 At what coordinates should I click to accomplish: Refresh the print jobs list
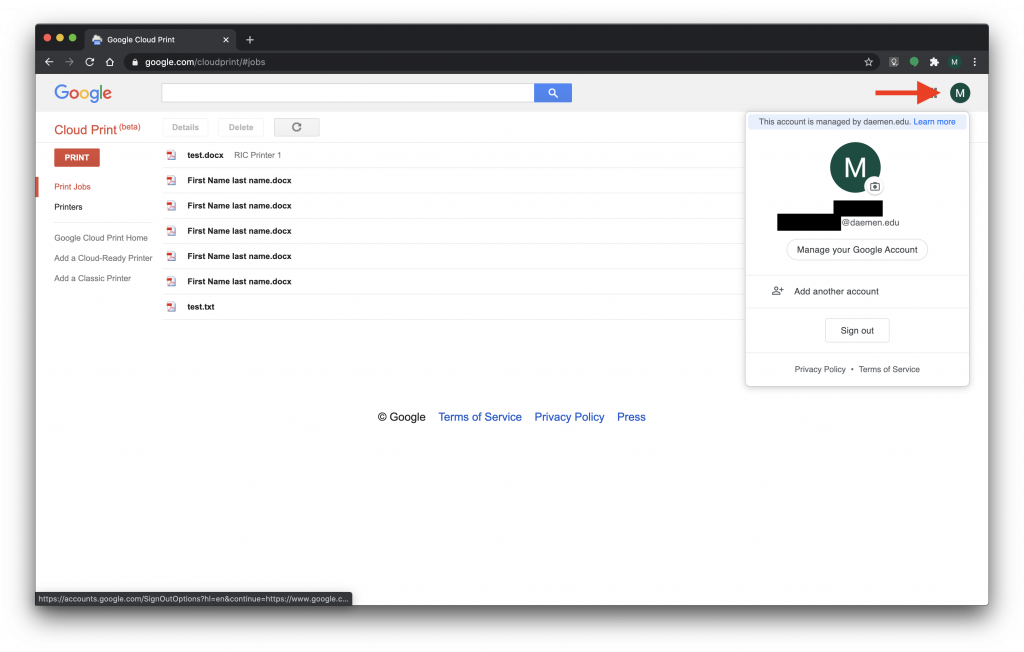296,127
